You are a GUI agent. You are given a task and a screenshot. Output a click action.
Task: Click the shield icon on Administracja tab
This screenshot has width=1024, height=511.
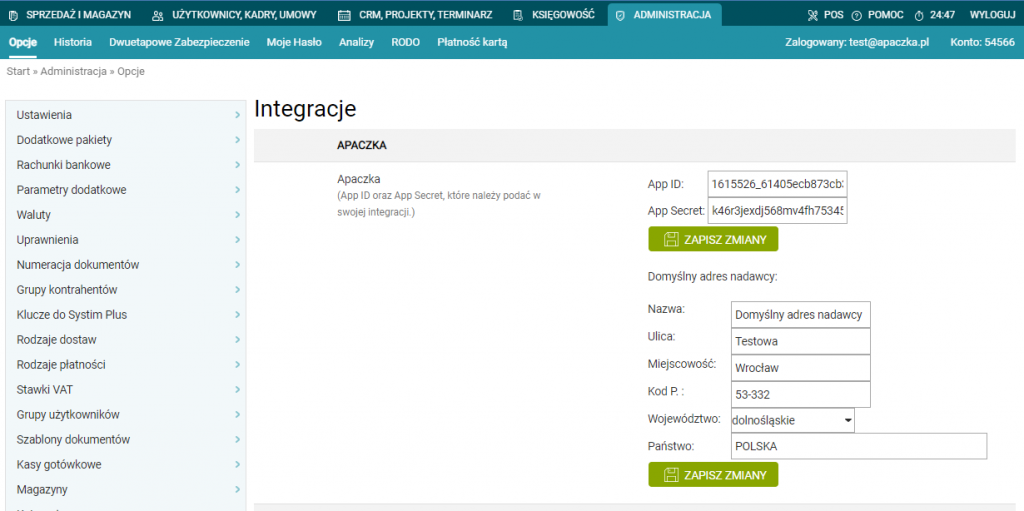click(620, 15)
